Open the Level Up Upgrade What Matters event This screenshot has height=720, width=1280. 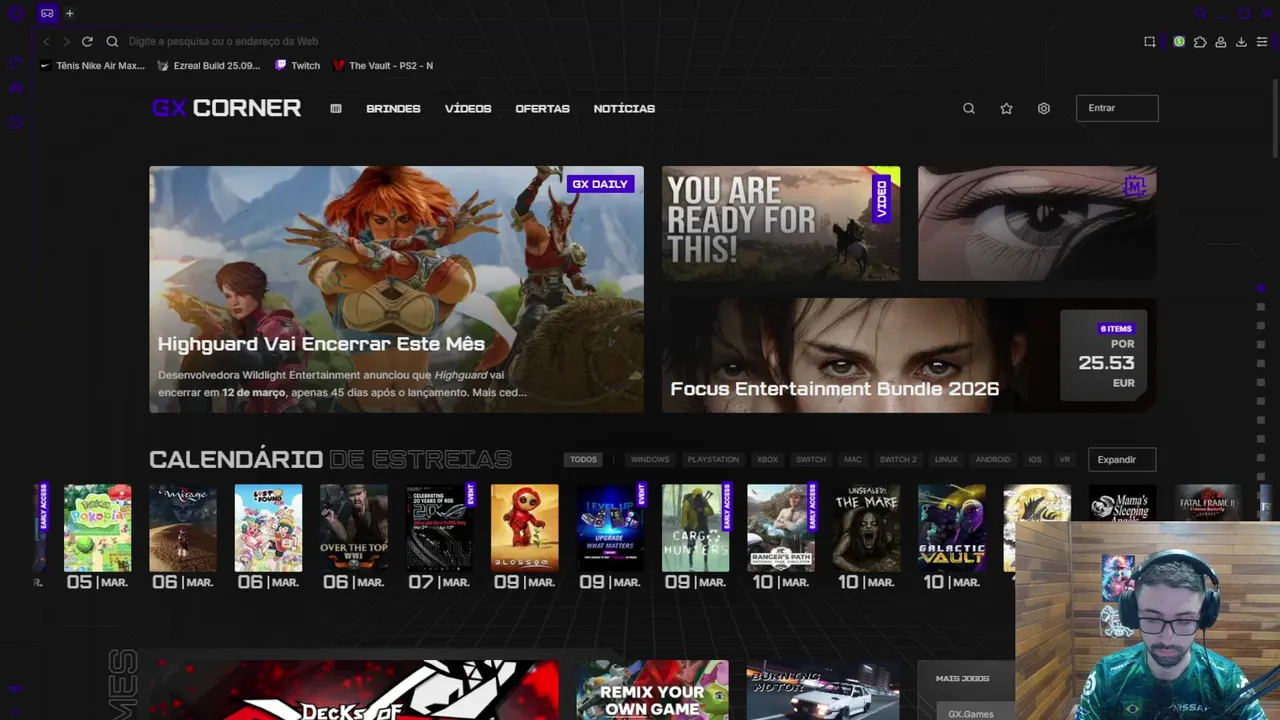[x=610, y=528]
